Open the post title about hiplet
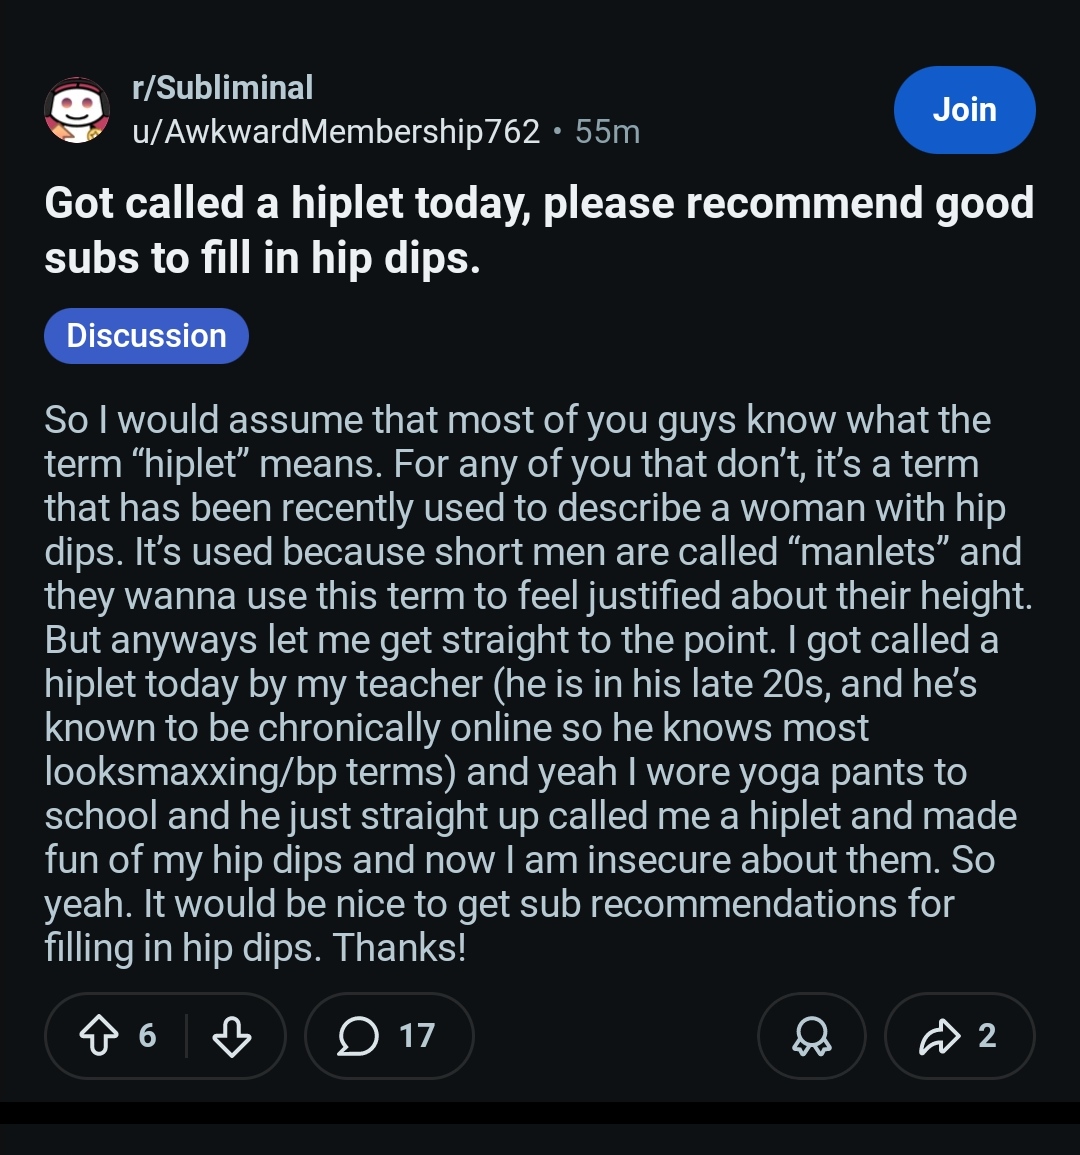1080x1155 pixels. (x=539, y=230)
